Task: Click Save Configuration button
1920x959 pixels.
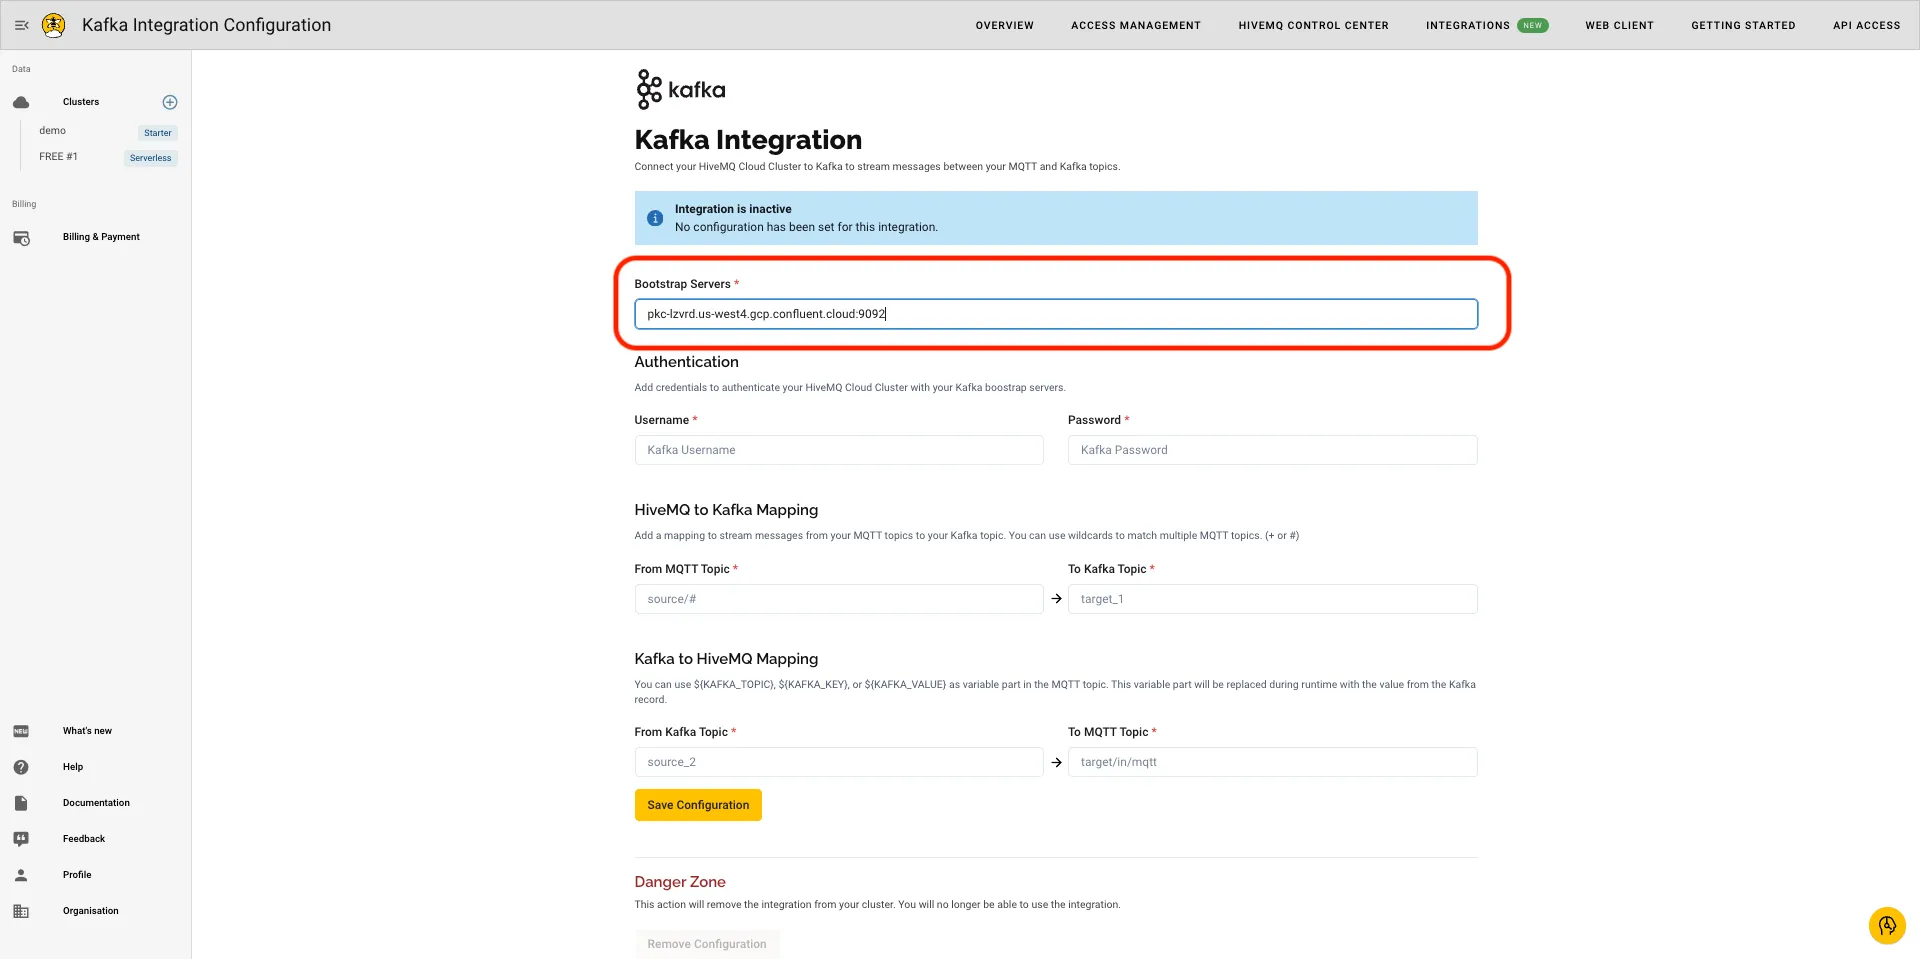Action: point(698,805)
